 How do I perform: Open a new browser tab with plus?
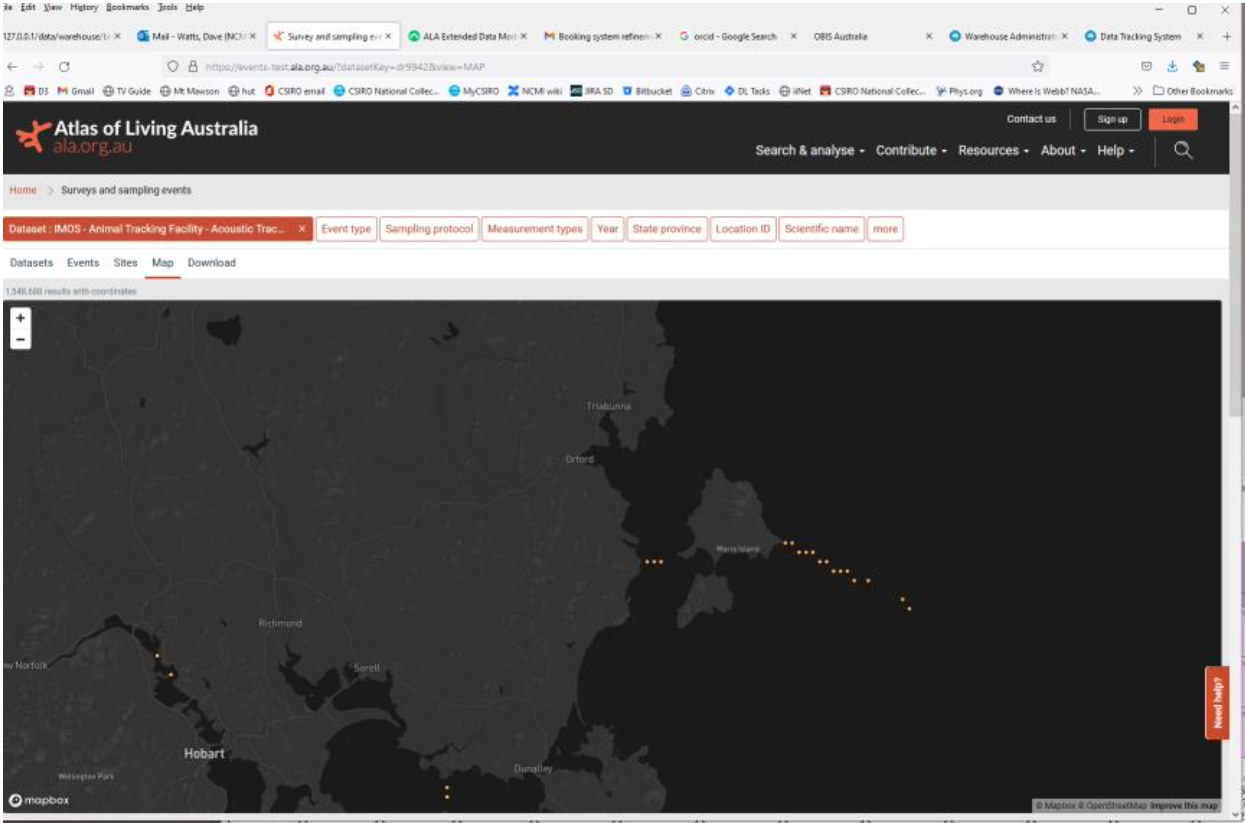[1227, 36]
